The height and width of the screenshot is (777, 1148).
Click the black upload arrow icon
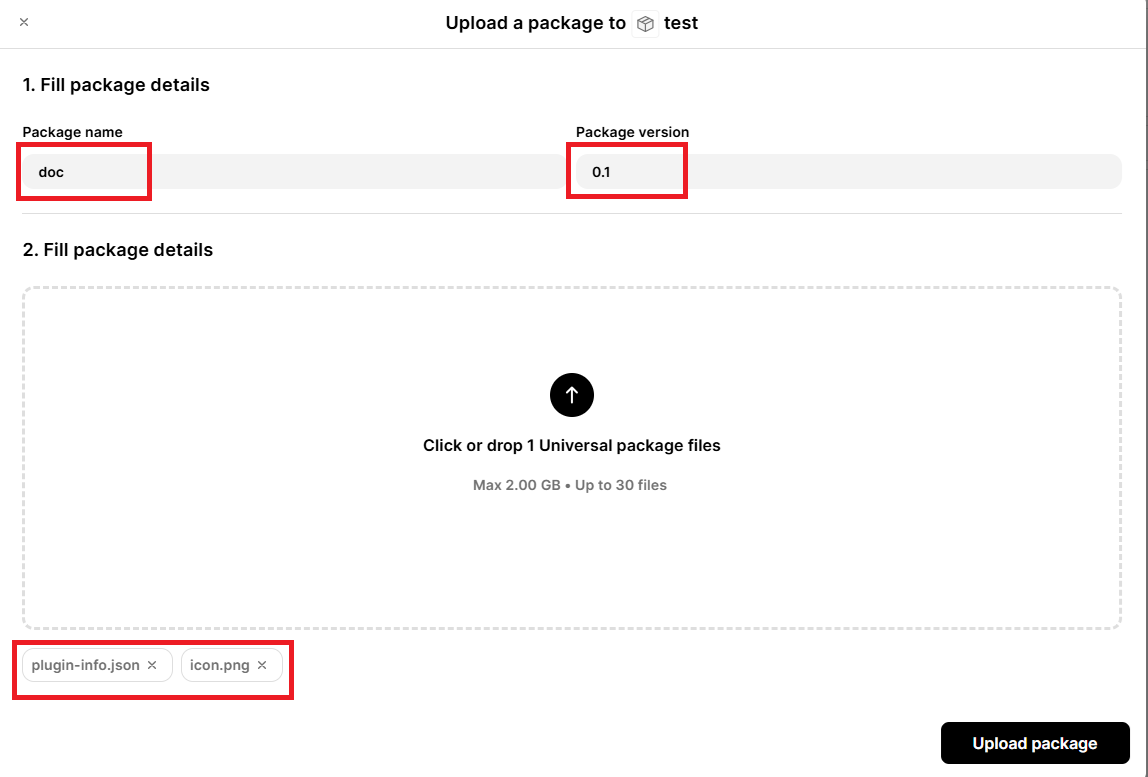[572, 395]
